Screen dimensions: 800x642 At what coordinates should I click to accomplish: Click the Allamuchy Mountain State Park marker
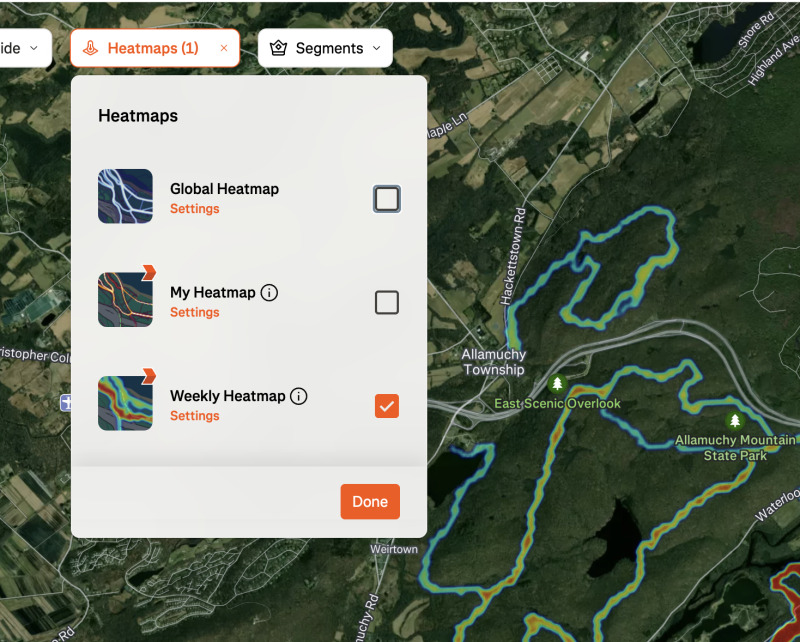click(x=735, y=421)
